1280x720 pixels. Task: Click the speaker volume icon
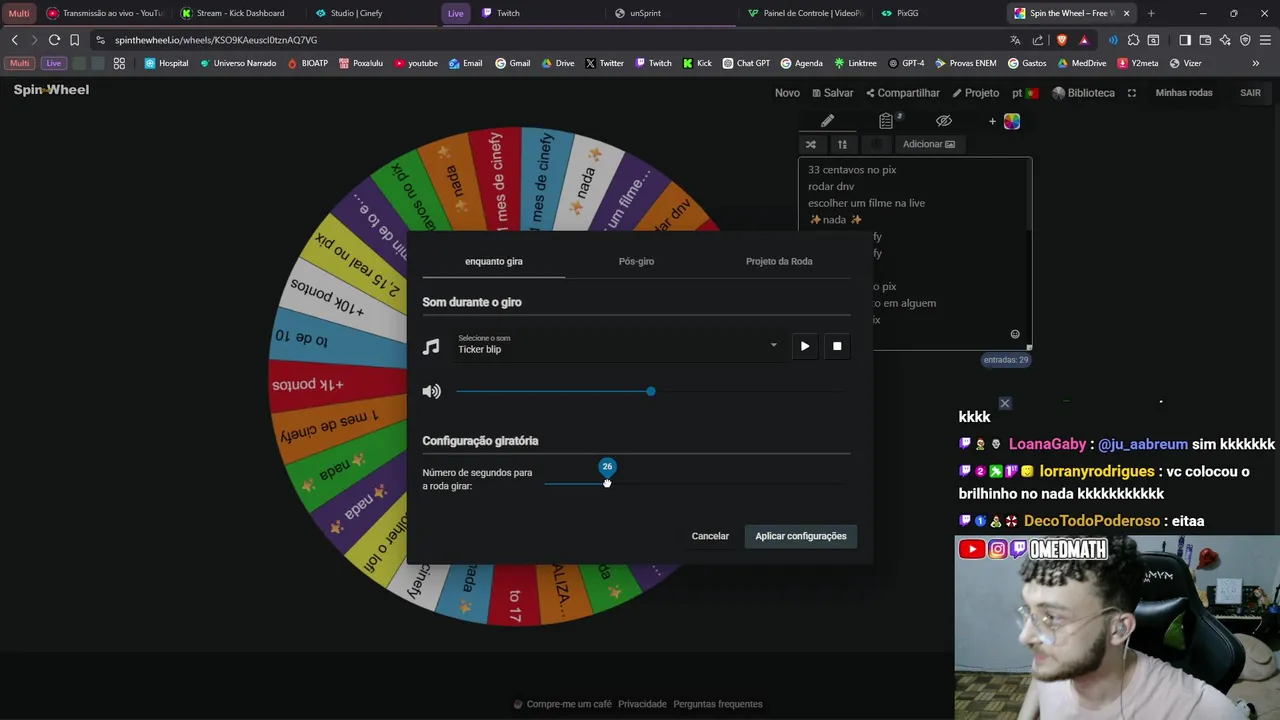(431, 391)
